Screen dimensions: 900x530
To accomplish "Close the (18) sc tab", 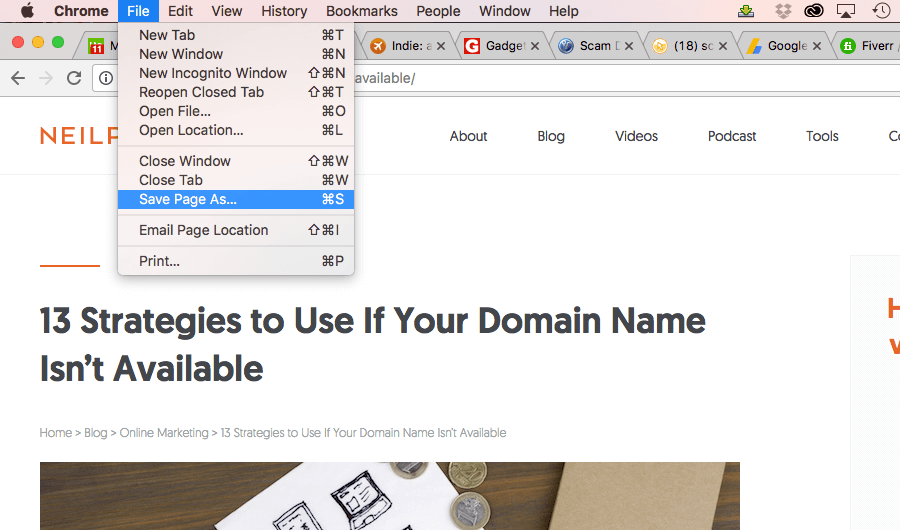I will (x=723, y=46).
